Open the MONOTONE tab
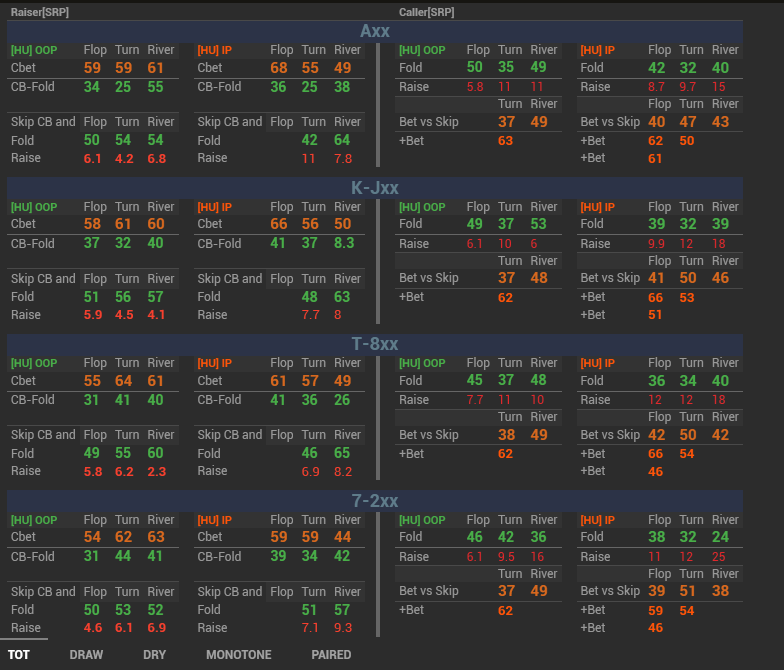The image size is (784, 670). tap(238, 654)
